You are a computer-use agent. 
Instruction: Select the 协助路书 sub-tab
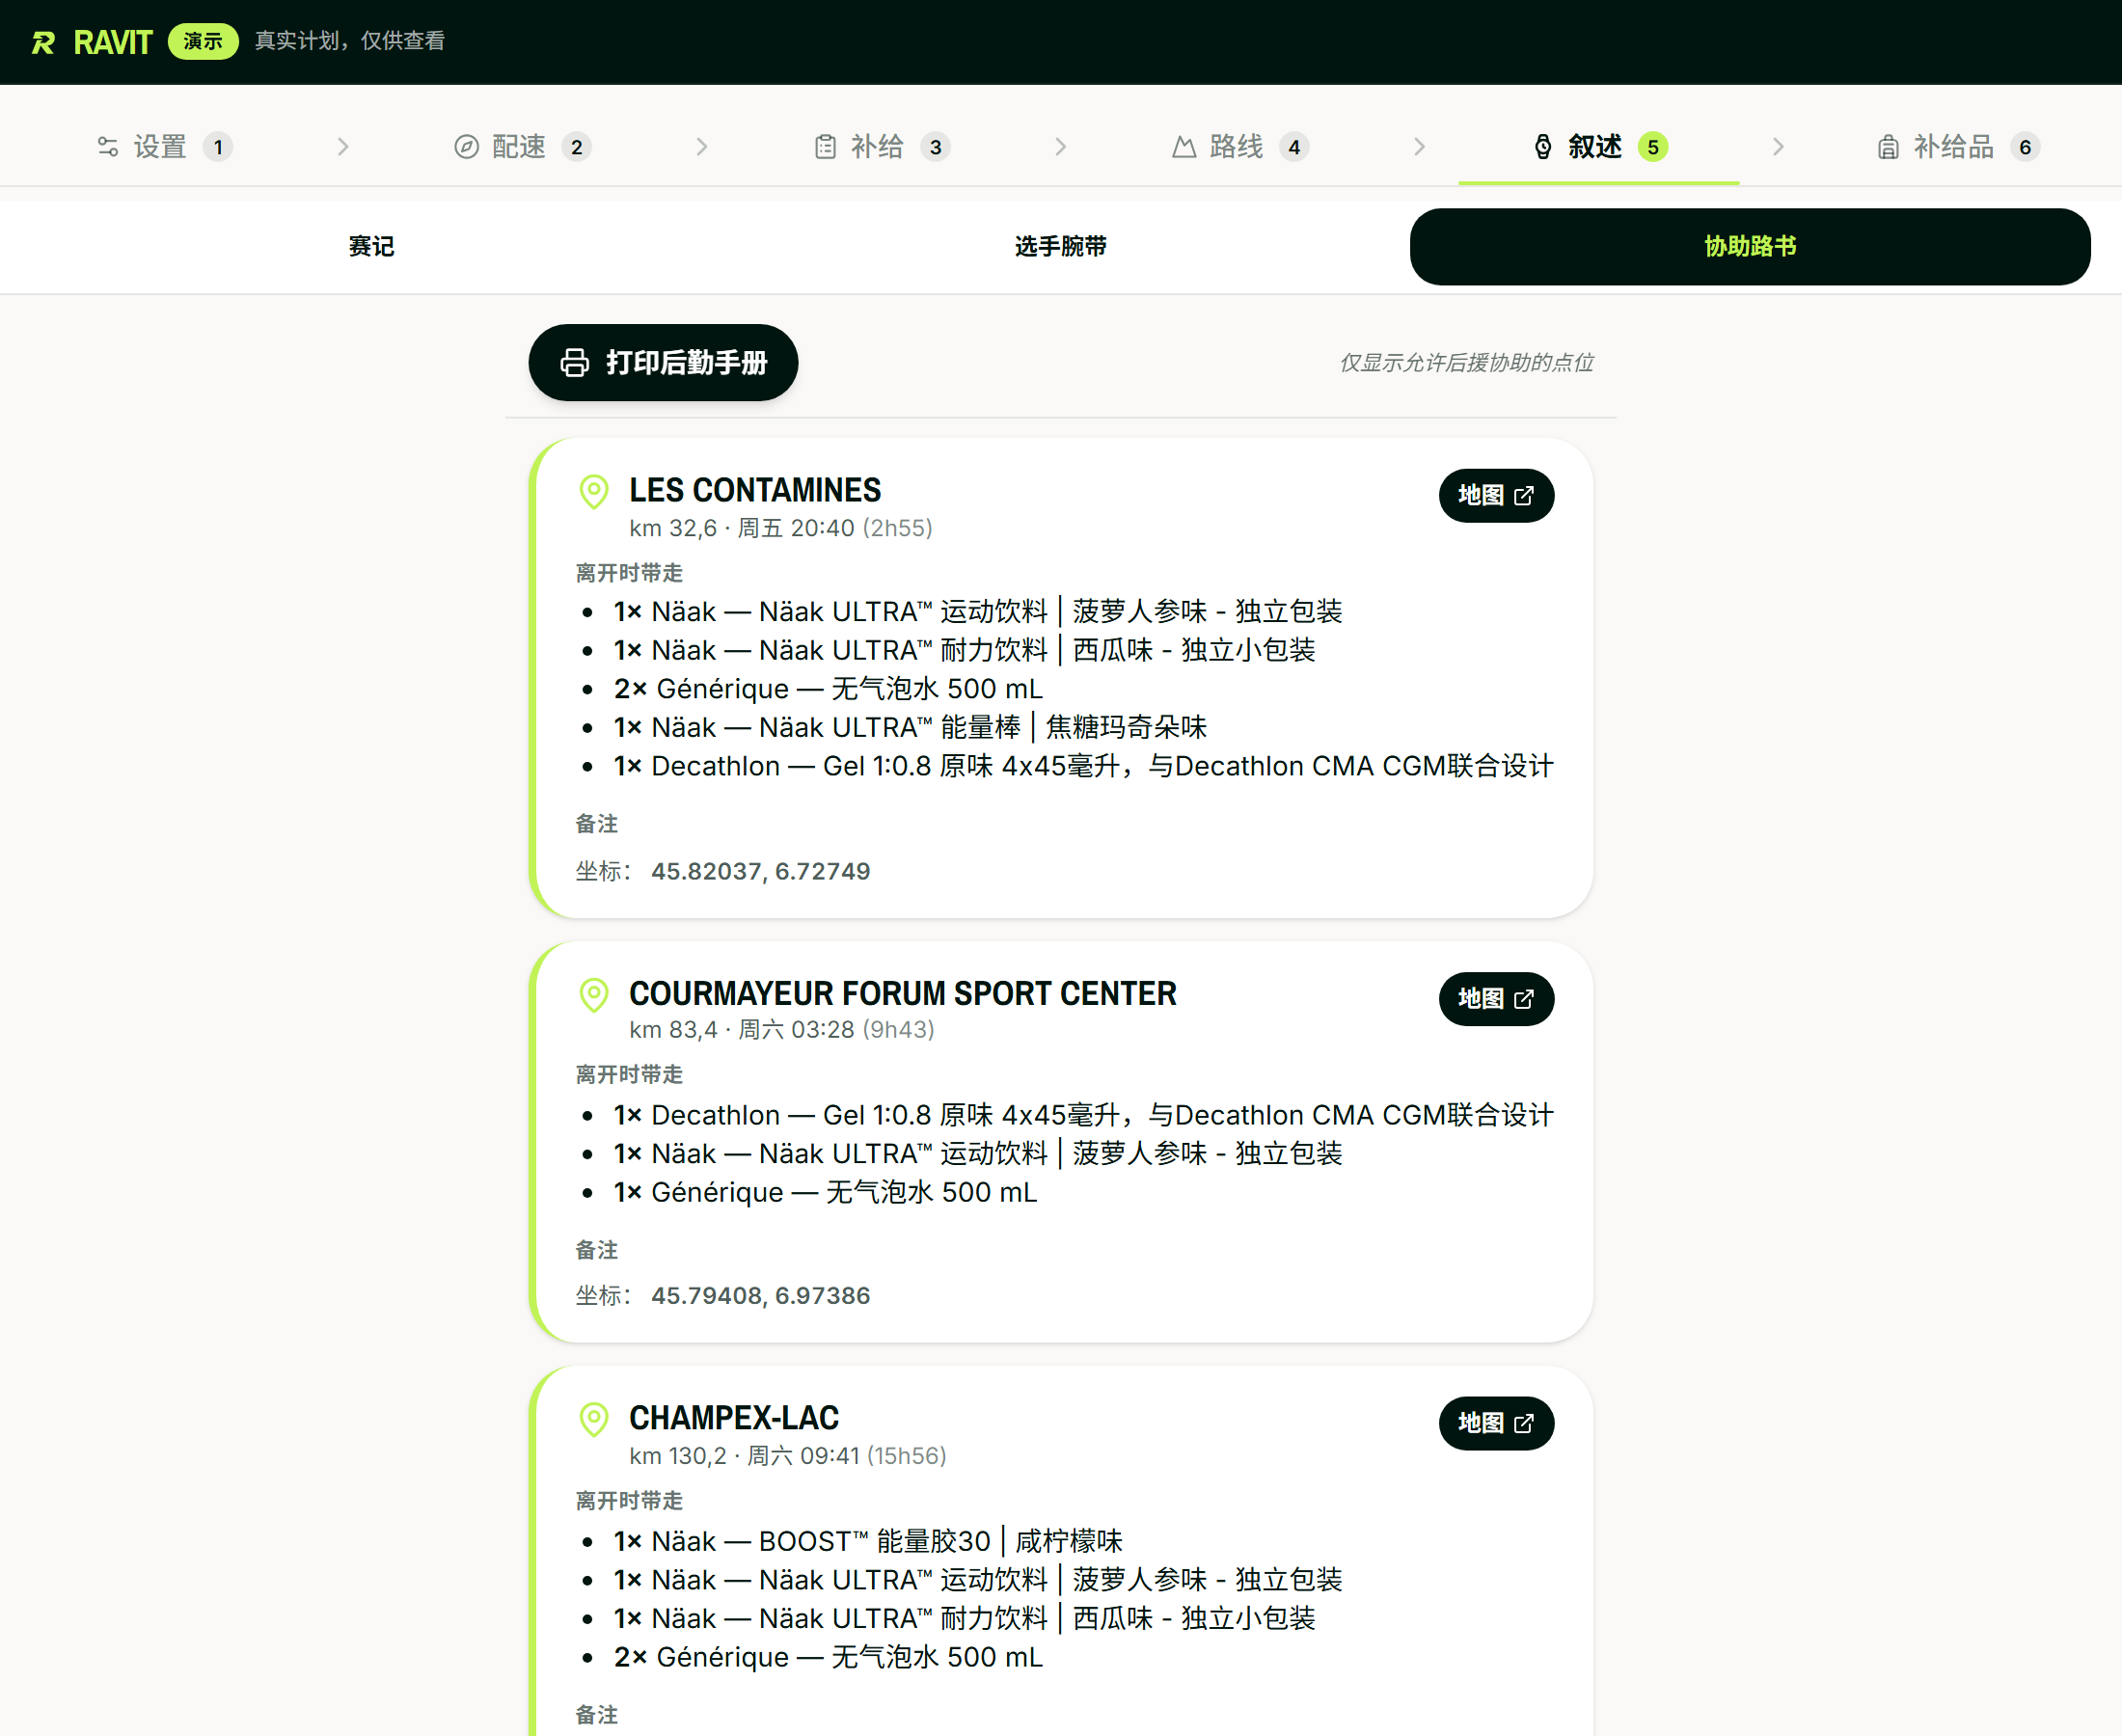(x=1750, y=246)
